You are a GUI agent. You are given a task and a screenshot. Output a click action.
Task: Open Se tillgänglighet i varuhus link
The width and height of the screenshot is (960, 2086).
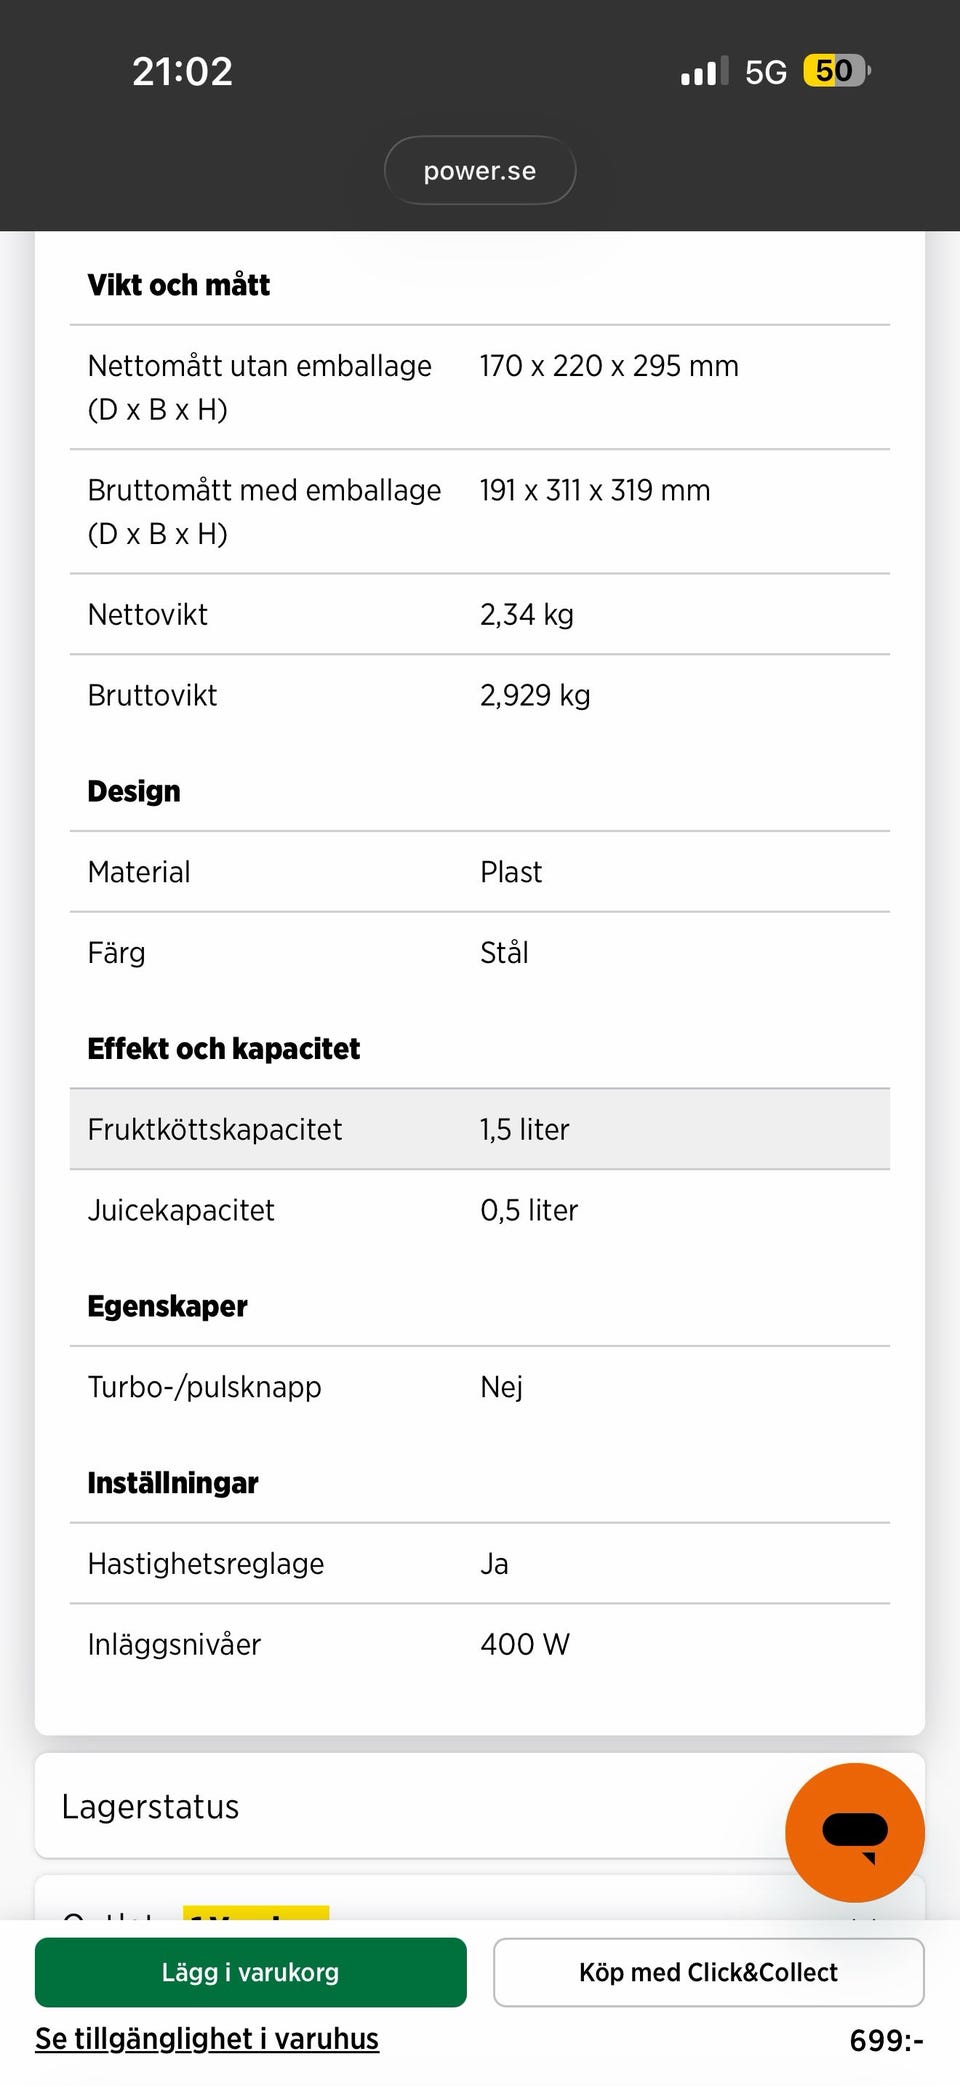tap(207, 2038)
